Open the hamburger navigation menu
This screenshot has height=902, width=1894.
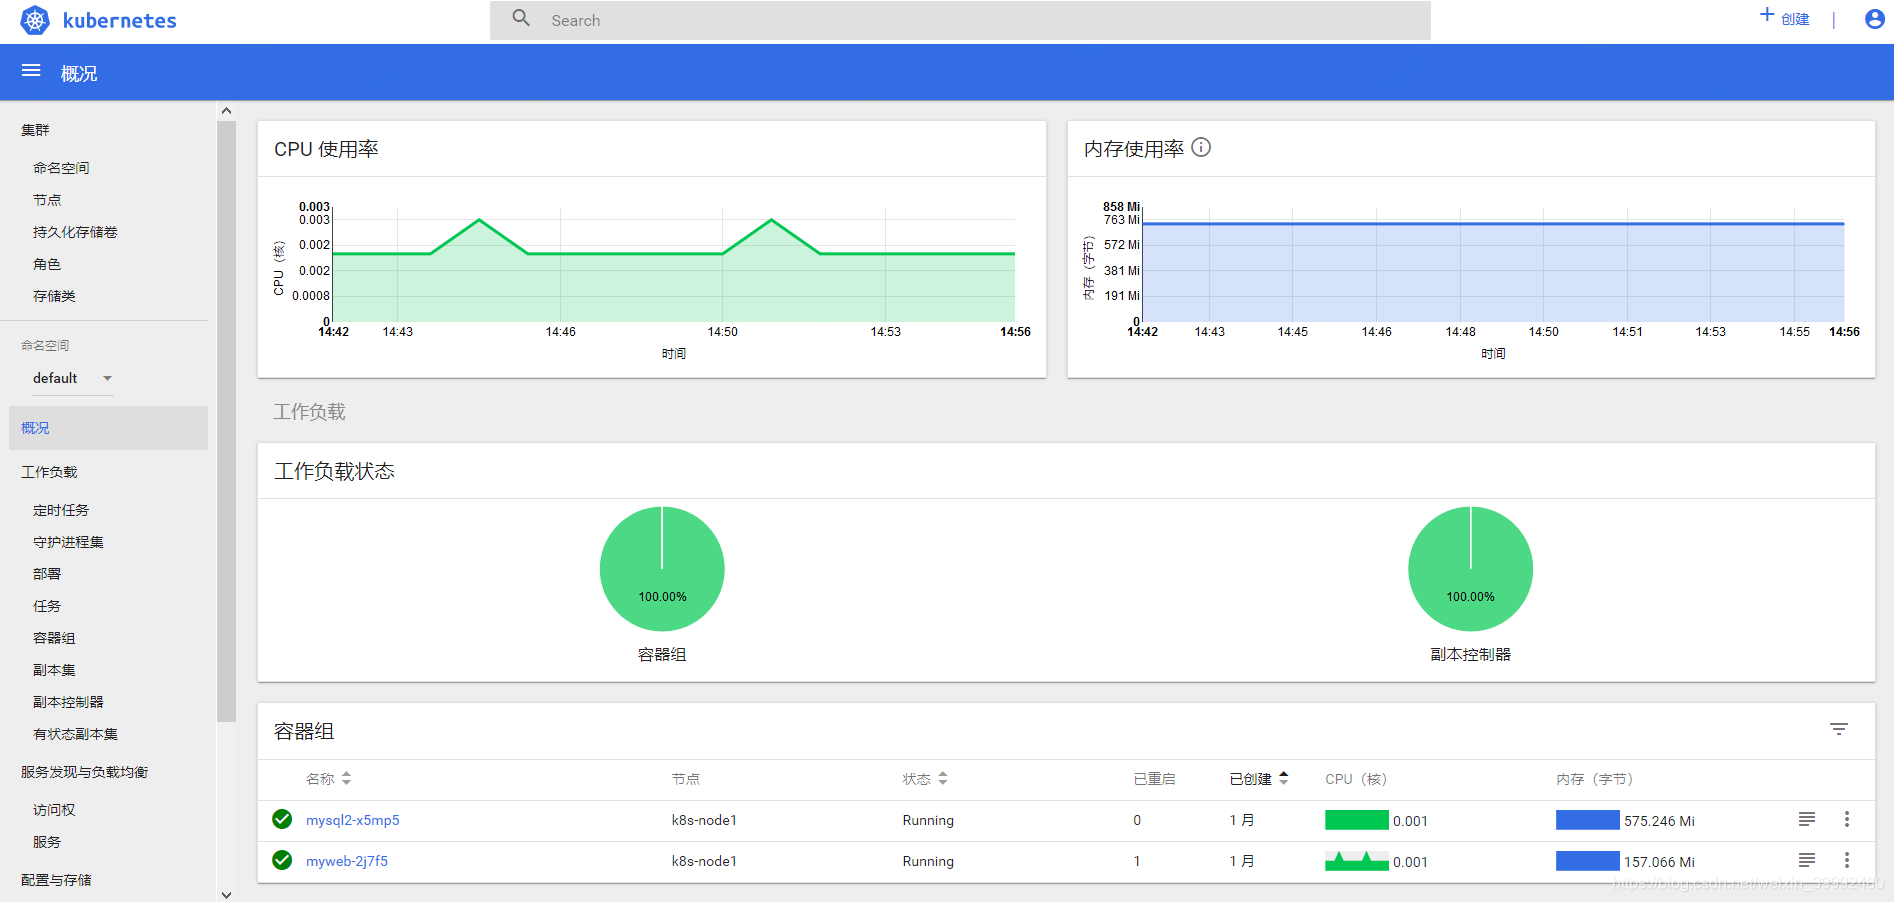(x=31, y=71)
